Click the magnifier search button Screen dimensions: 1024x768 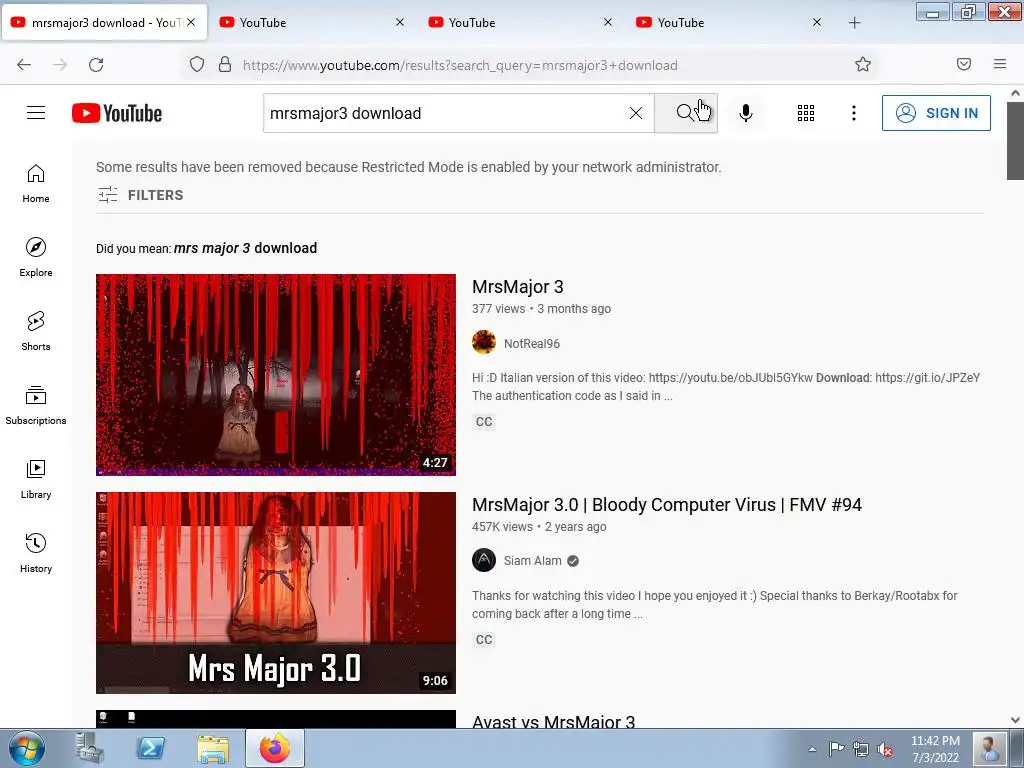[x=686, y=113]
